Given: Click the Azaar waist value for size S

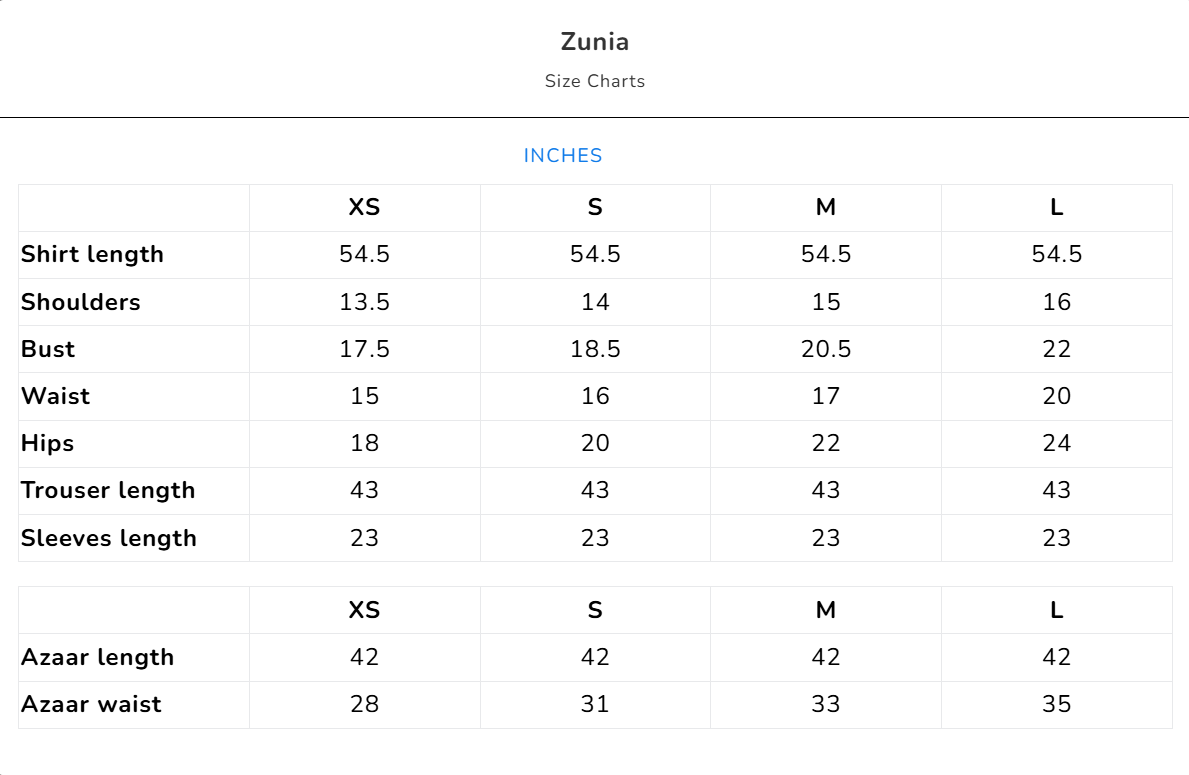Looking at the screenshot, I should pos(595,704).
